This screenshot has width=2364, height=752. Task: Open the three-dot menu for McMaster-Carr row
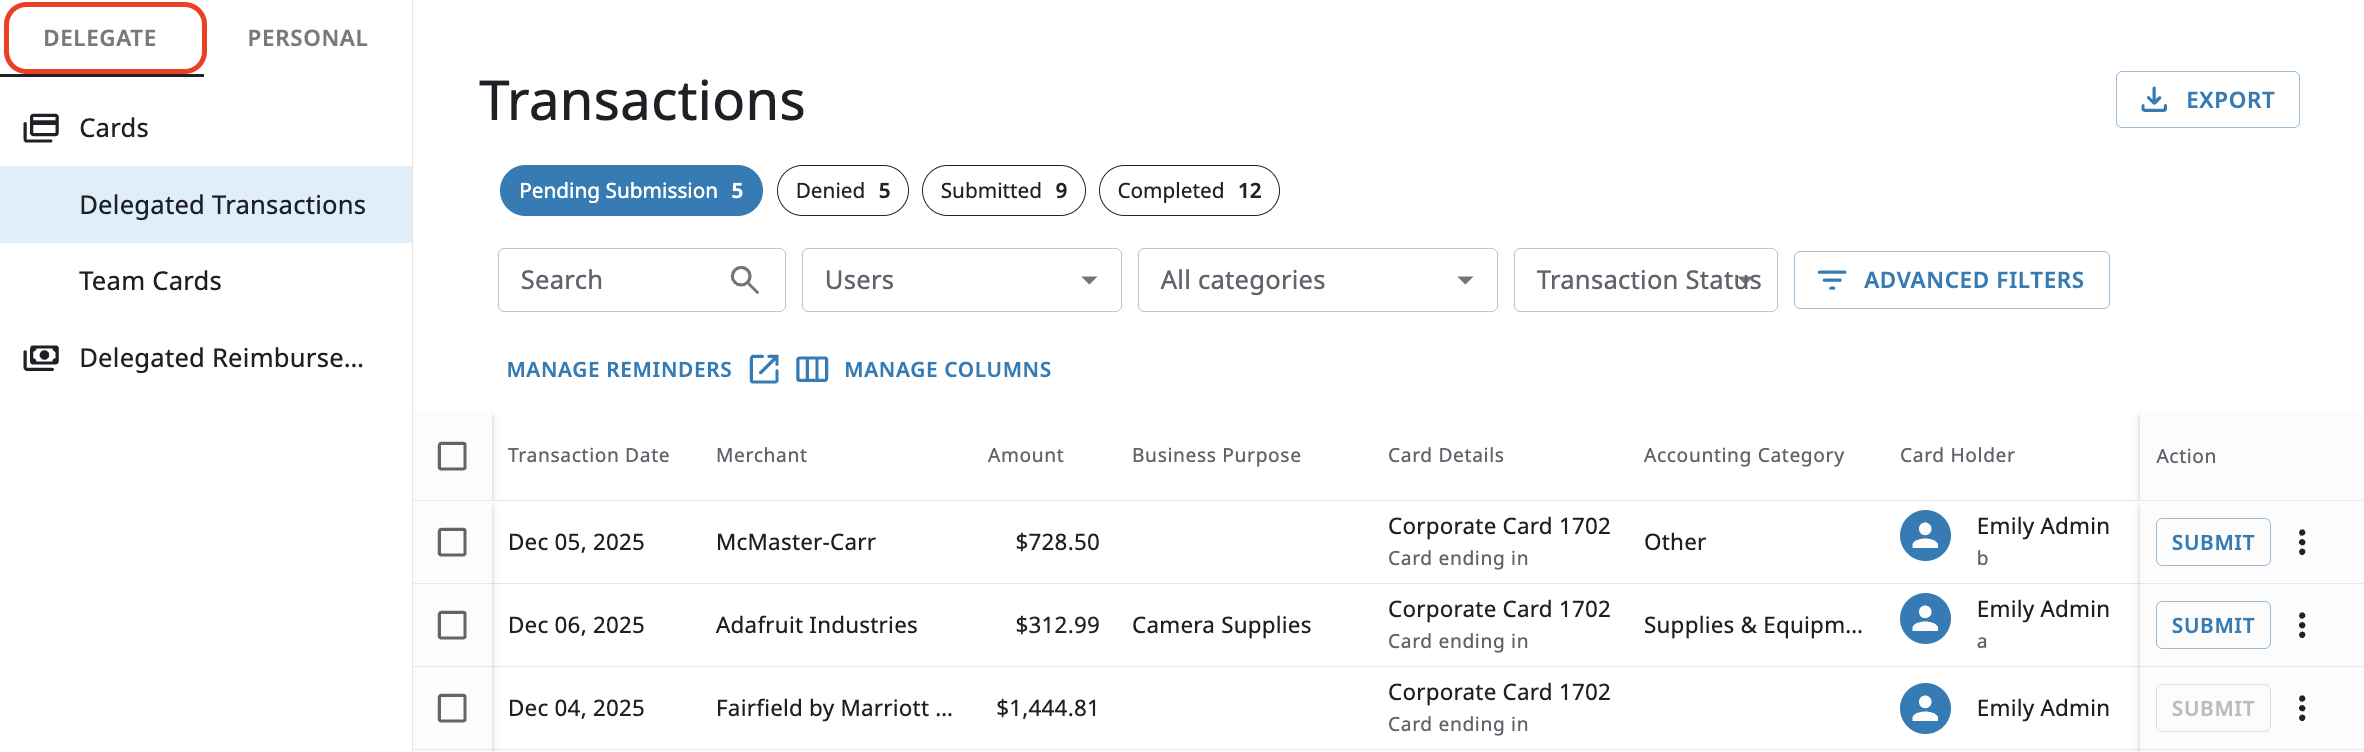[x=2302, y=542]
